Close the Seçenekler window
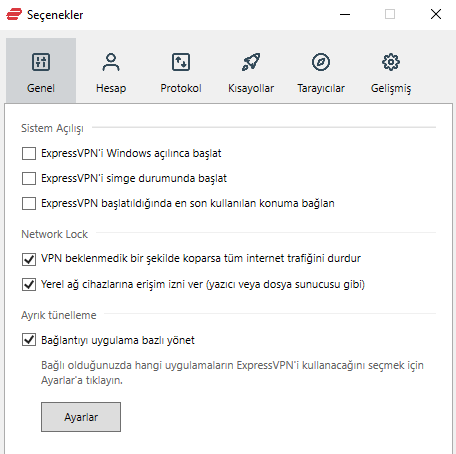The width and height of the screenshot is (456, 454). (x=436, y=14)
